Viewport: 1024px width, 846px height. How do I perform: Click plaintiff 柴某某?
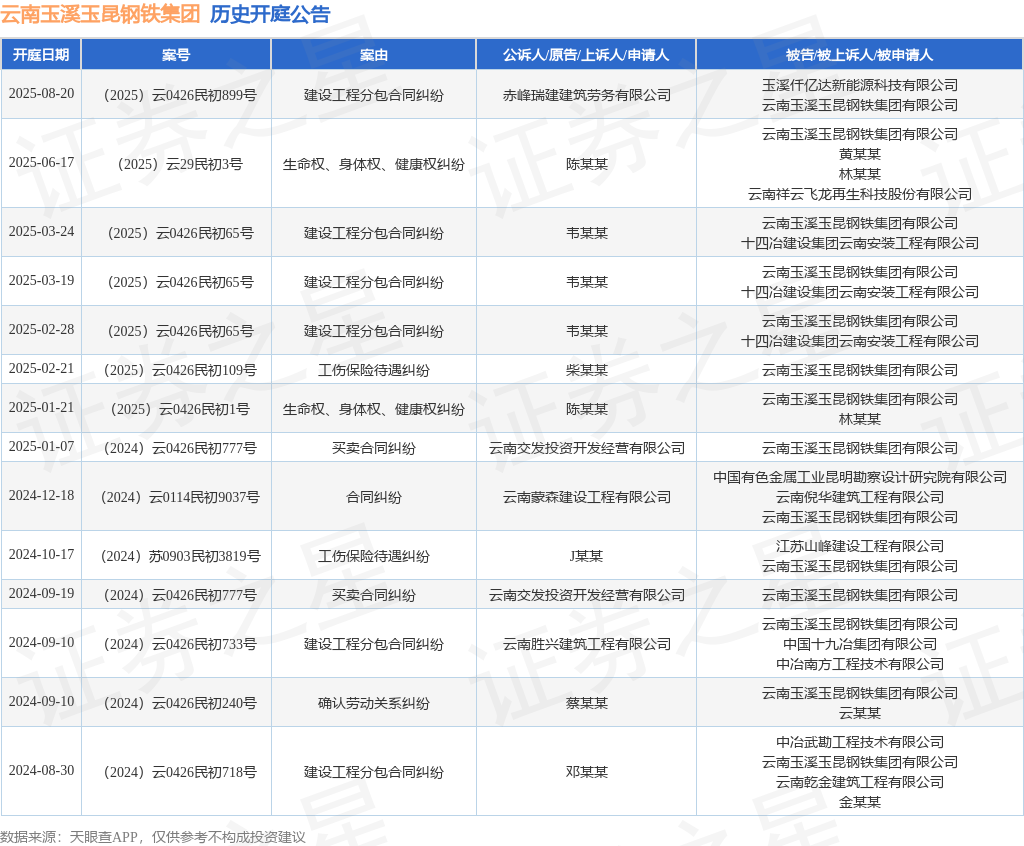click(586, 370)
